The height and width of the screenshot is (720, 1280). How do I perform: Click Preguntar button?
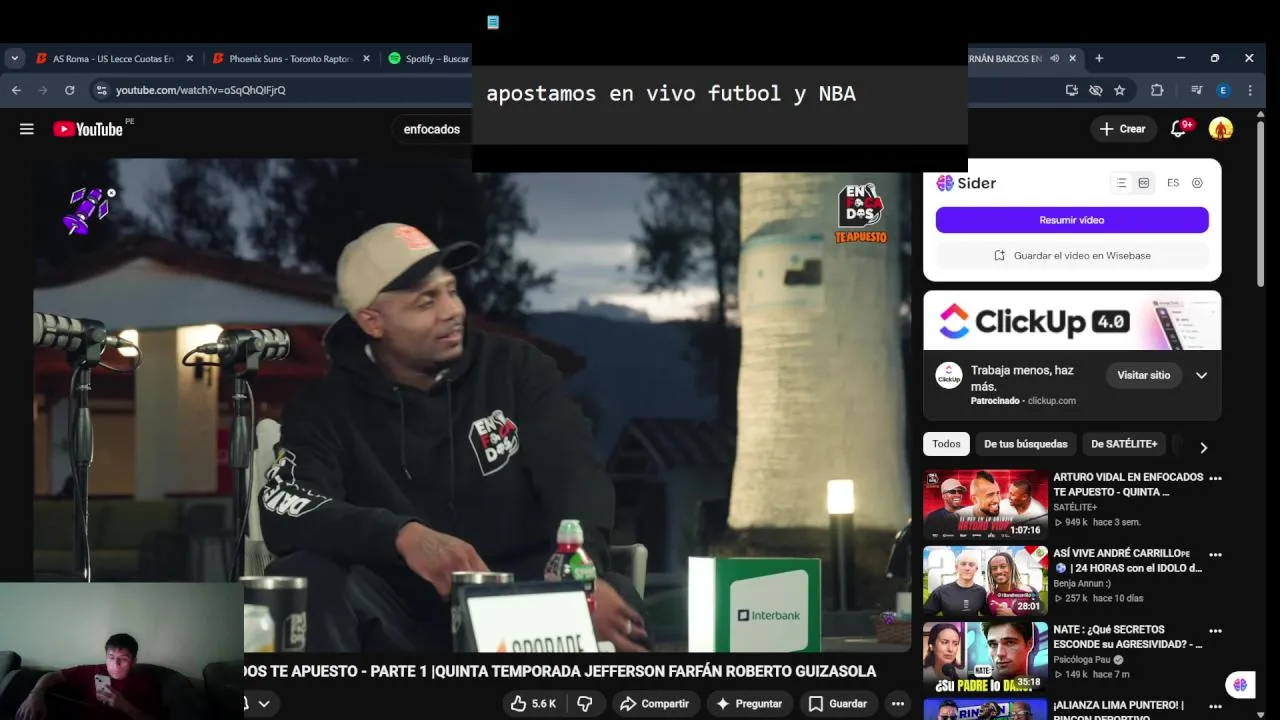tap(748, 704)
